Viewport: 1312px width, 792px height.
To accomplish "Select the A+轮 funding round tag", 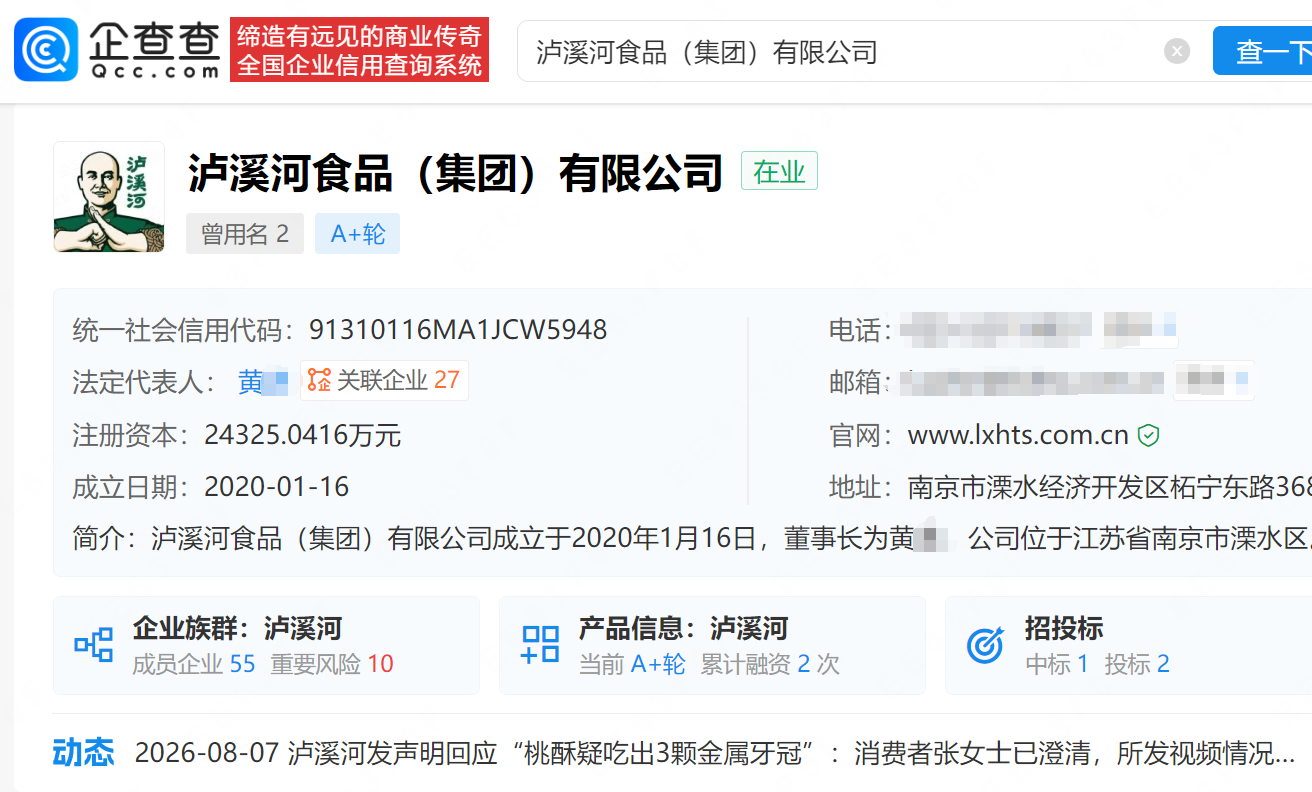I will 357,234.
